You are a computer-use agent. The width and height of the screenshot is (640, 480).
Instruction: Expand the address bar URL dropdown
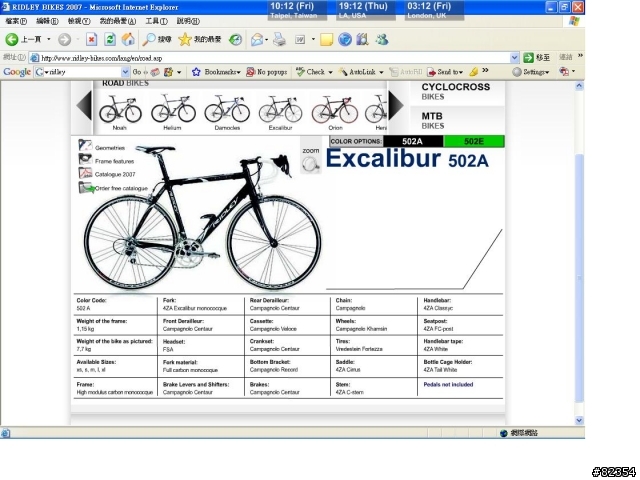(x=514, y=58)
